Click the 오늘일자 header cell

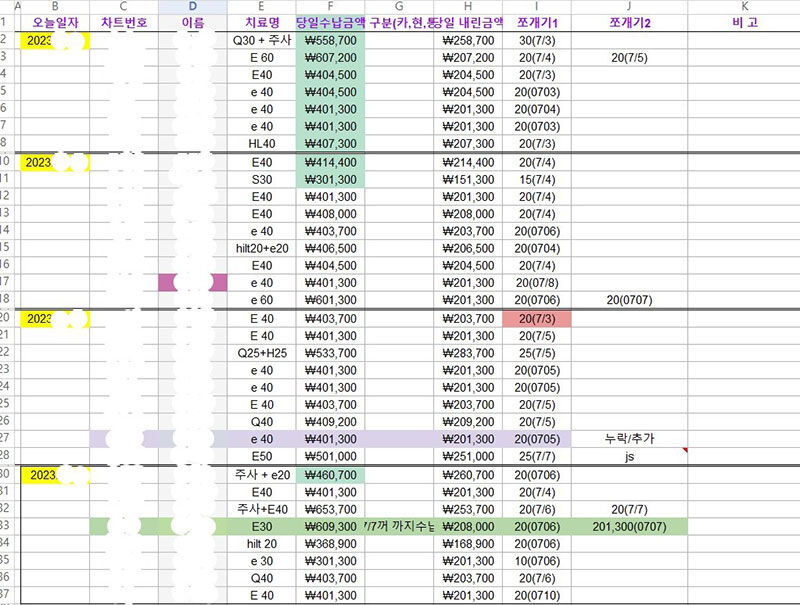click(55, 22)
